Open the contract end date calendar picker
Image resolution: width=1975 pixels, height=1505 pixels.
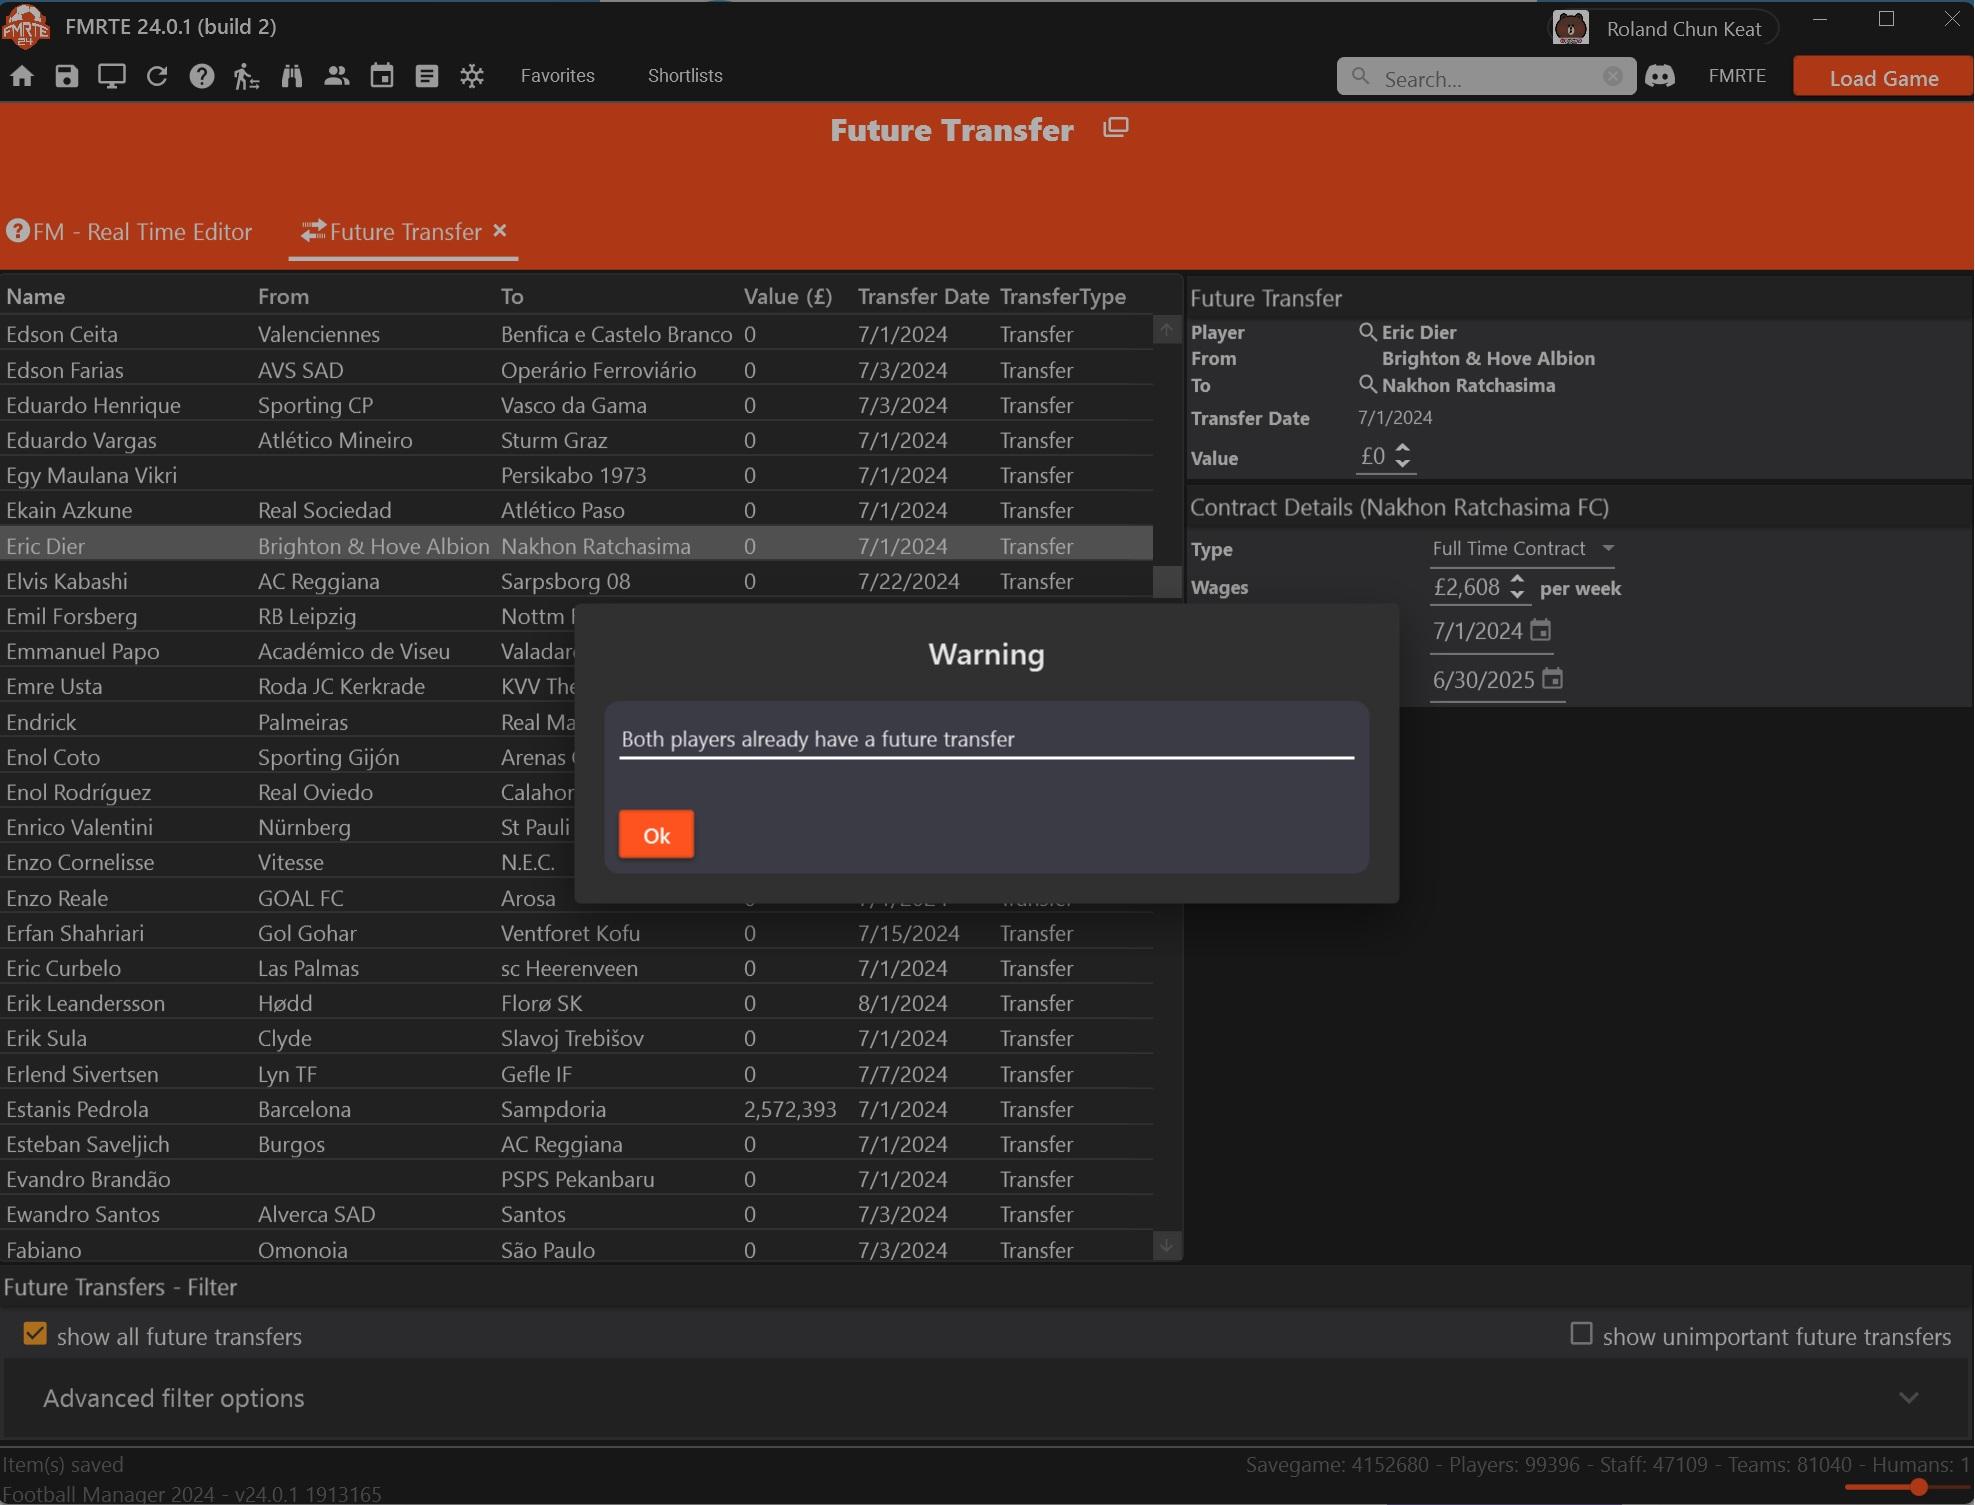[x=1552, y=679]
